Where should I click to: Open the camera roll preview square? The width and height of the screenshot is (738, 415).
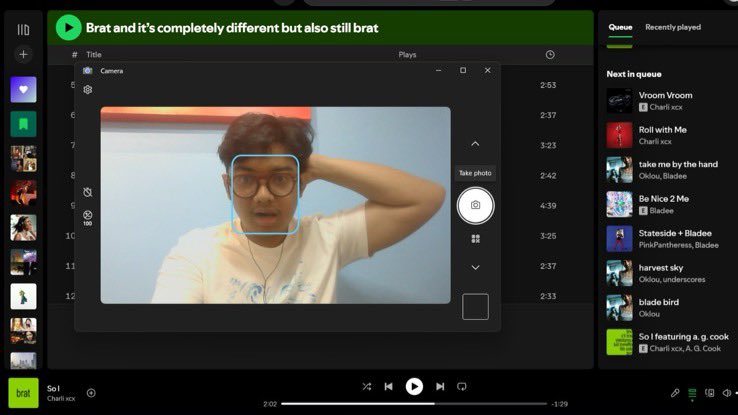475,307
